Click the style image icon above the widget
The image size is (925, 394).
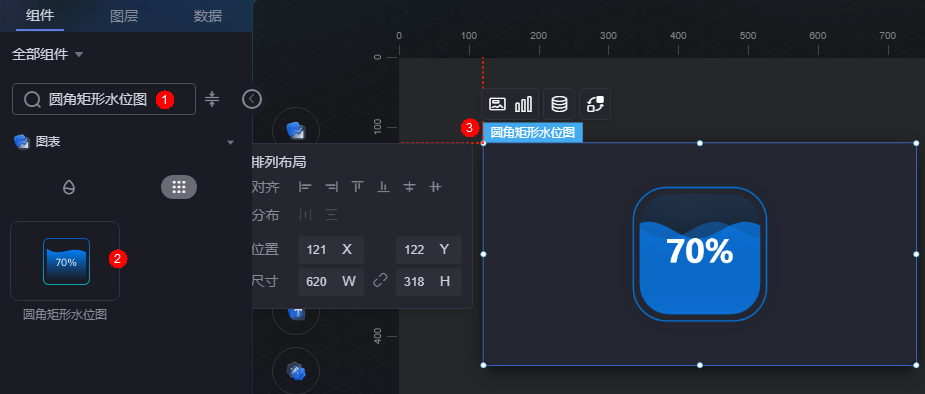click(497, 104)
